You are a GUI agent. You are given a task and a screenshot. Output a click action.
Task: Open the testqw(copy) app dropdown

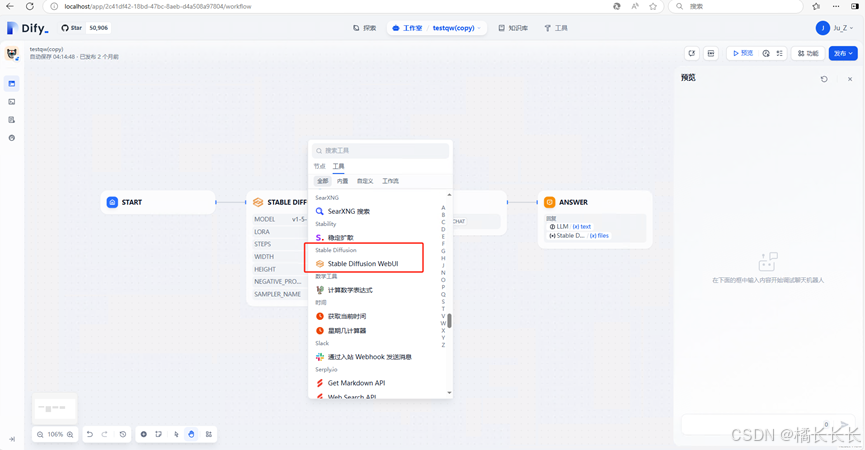[457, 28]
